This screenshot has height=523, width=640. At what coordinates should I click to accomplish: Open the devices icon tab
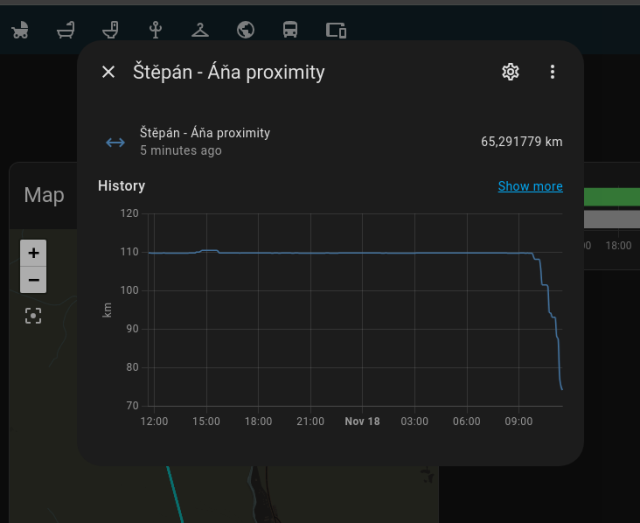coord(336,30)
